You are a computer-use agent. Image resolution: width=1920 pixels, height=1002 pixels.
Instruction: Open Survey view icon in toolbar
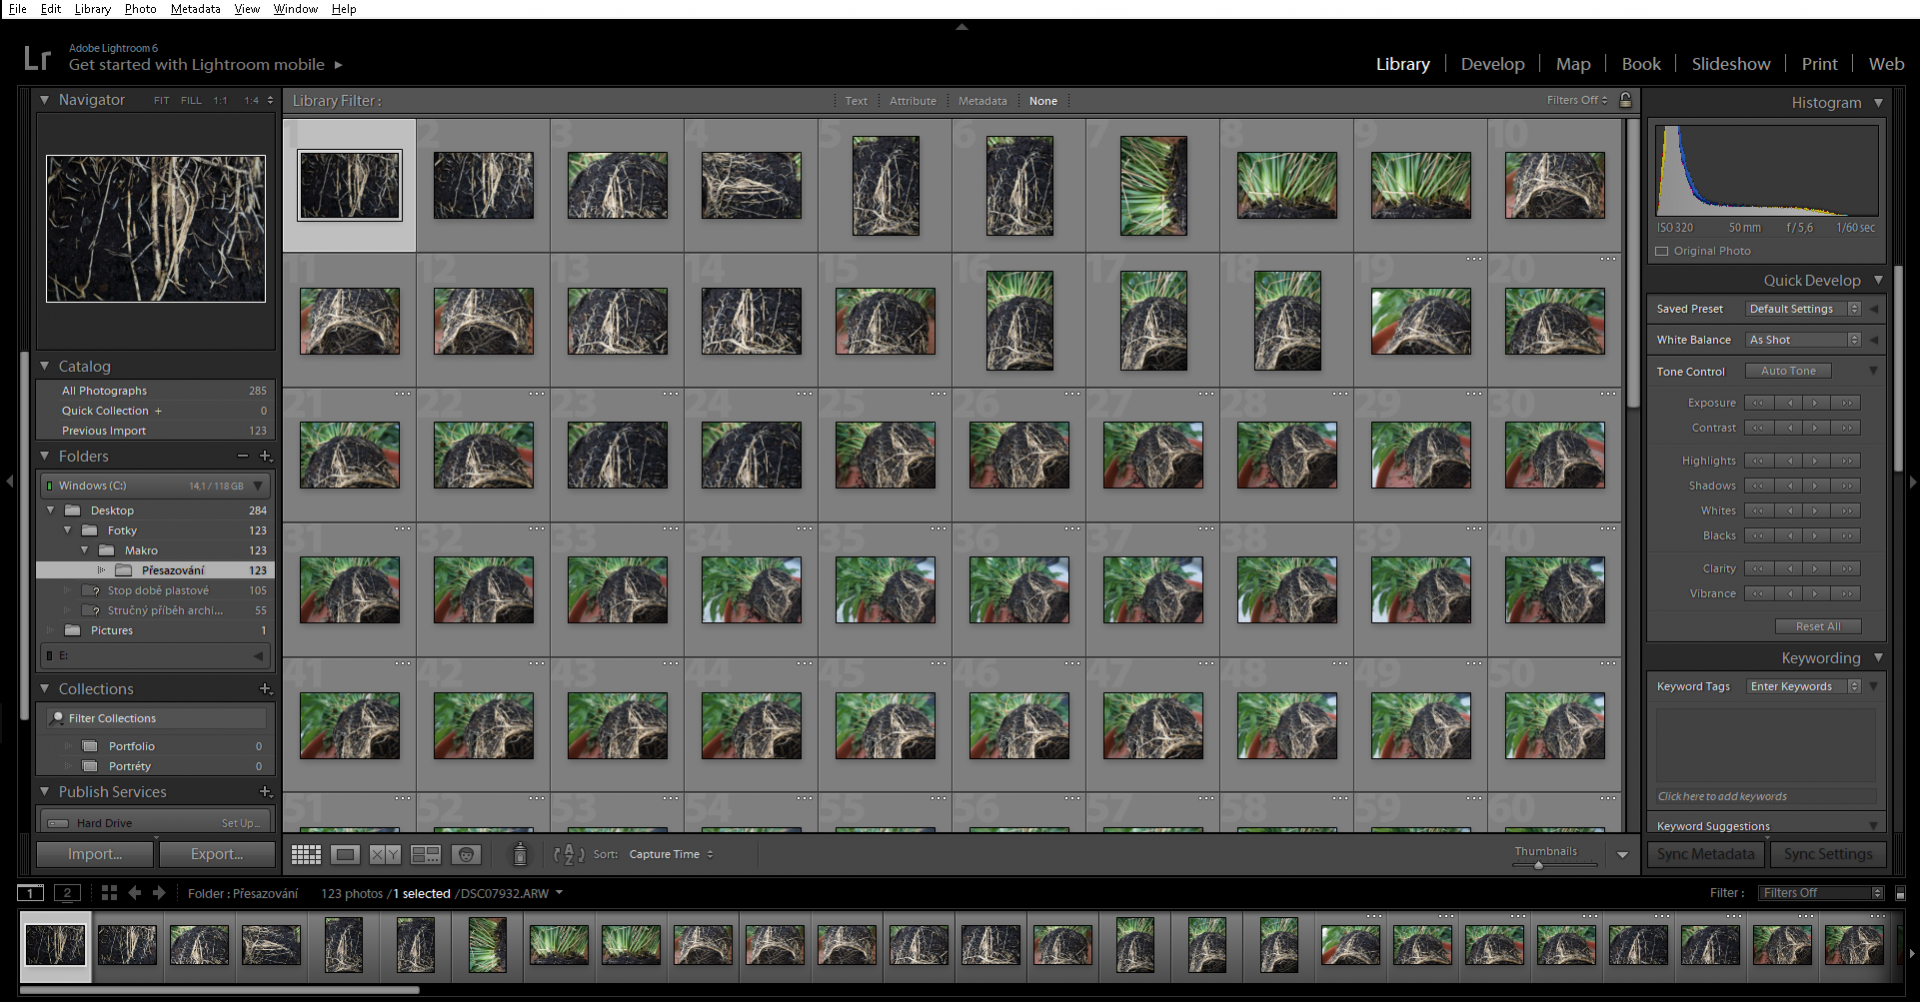point(426,854)
